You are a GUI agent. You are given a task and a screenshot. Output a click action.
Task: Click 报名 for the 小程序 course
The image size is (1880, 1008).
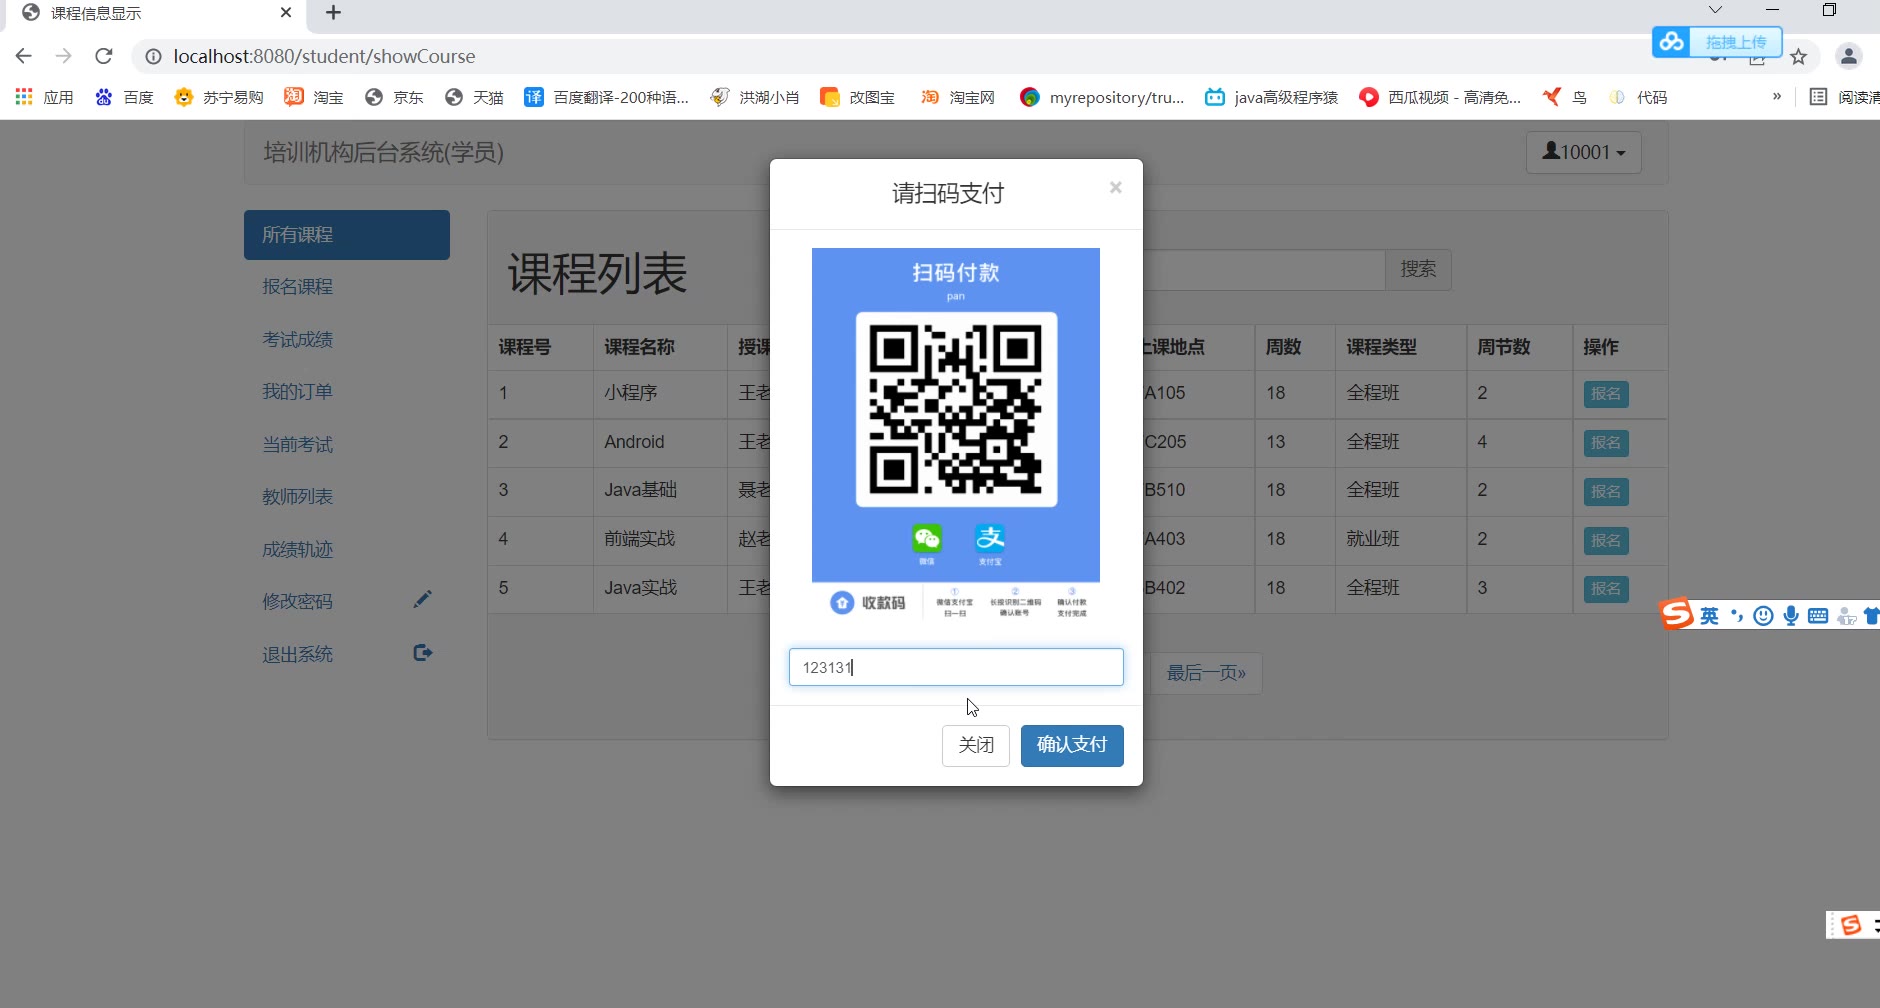1606,394
